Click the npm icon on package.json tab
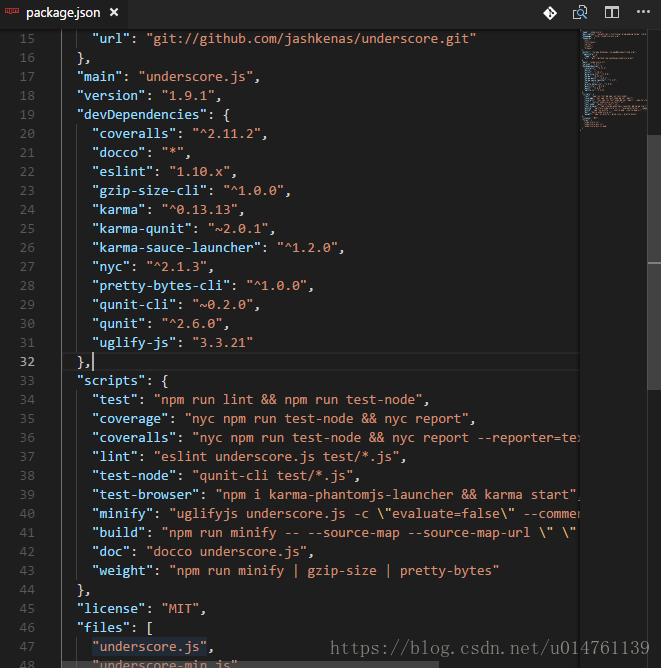The image size is (661, 668). tap(11, 12)
